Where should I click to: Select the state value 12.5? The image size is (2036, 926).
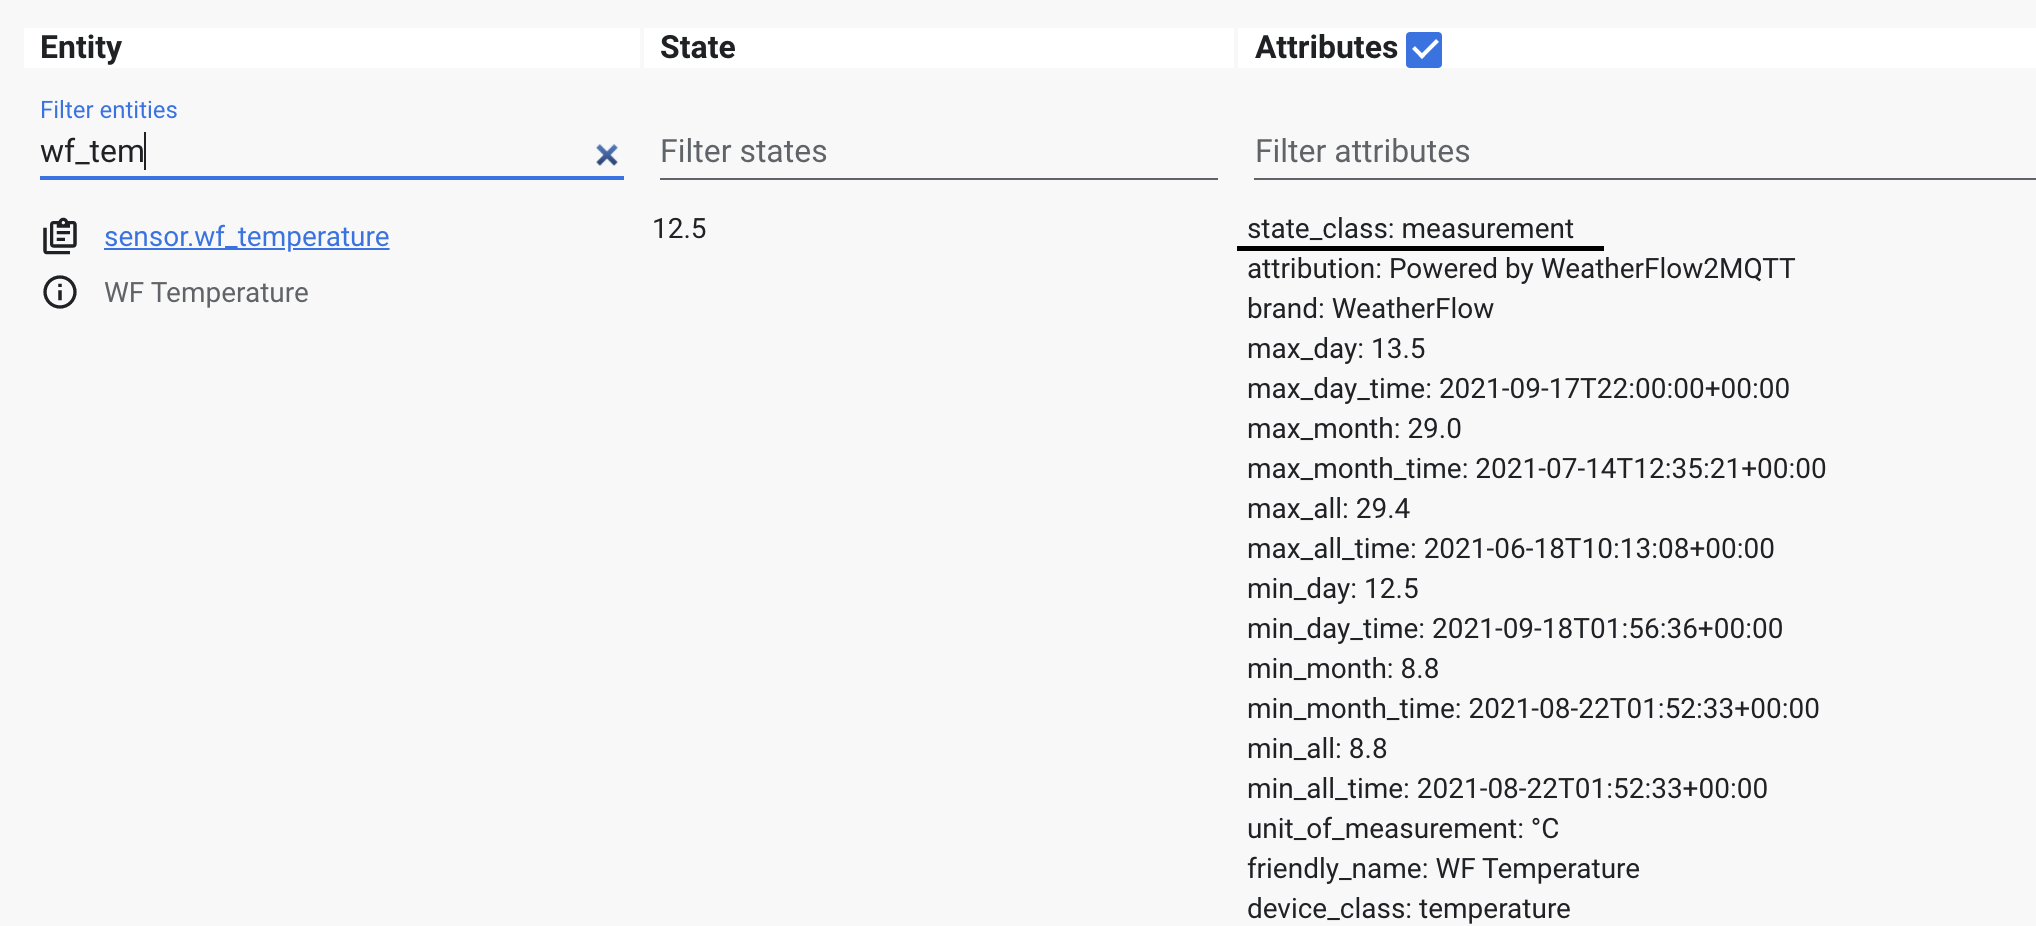(680, 228)
